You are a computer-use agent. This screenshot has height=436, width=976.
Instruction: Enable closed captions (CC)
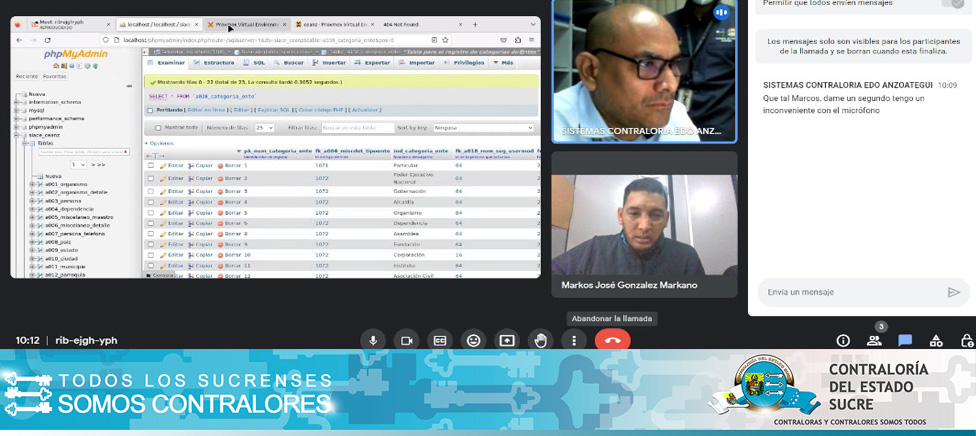(x=440, y=341)
